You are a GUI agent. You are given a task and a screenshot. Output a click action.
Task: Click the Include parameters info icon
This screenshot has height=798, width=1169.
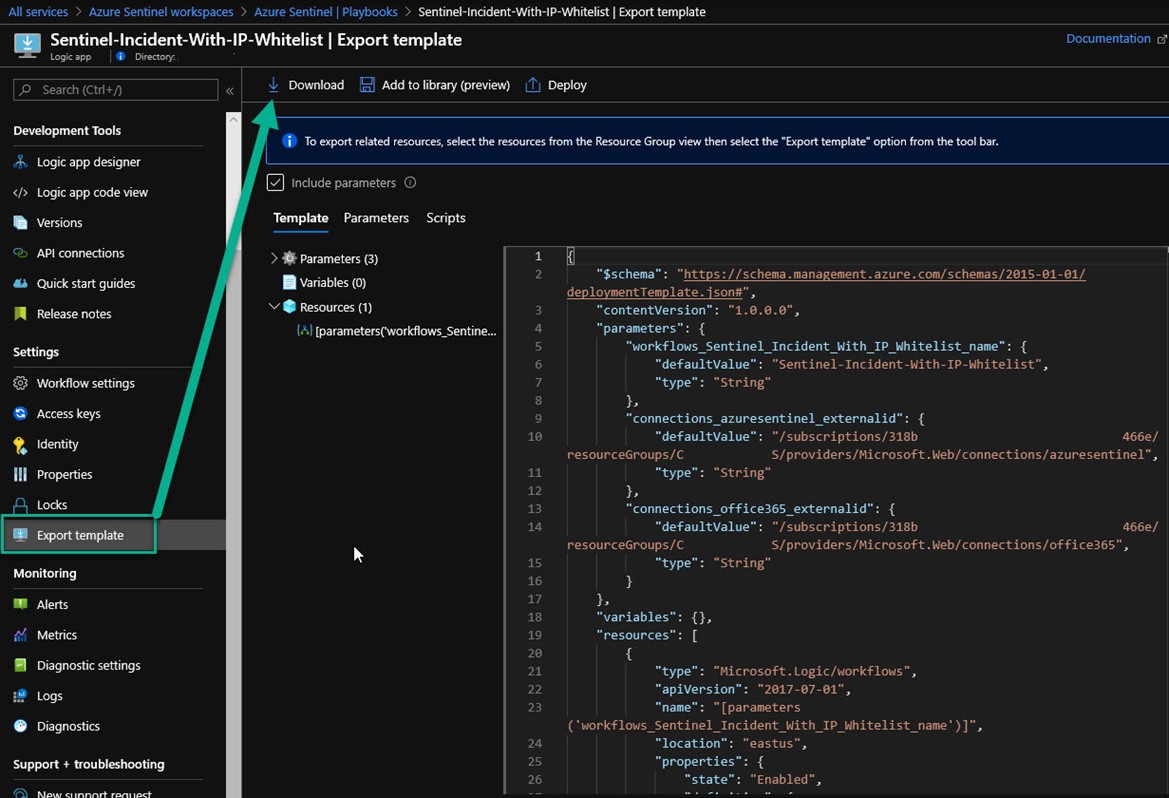click(410, 183)
